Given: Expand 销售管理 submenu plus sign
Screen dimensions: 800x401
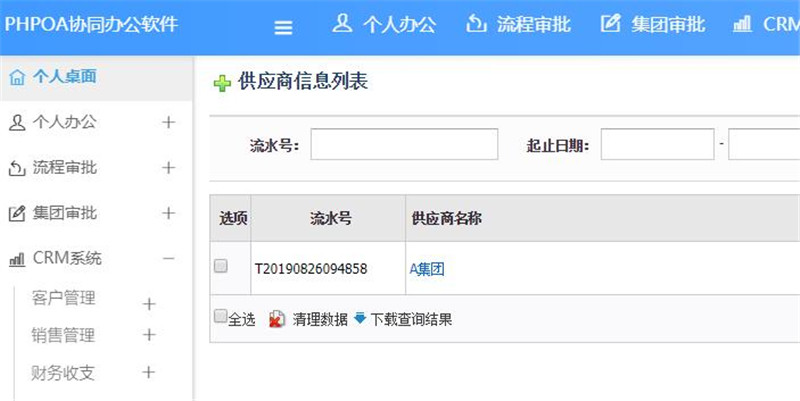Looking at the screenshot, I should [149, 335].
